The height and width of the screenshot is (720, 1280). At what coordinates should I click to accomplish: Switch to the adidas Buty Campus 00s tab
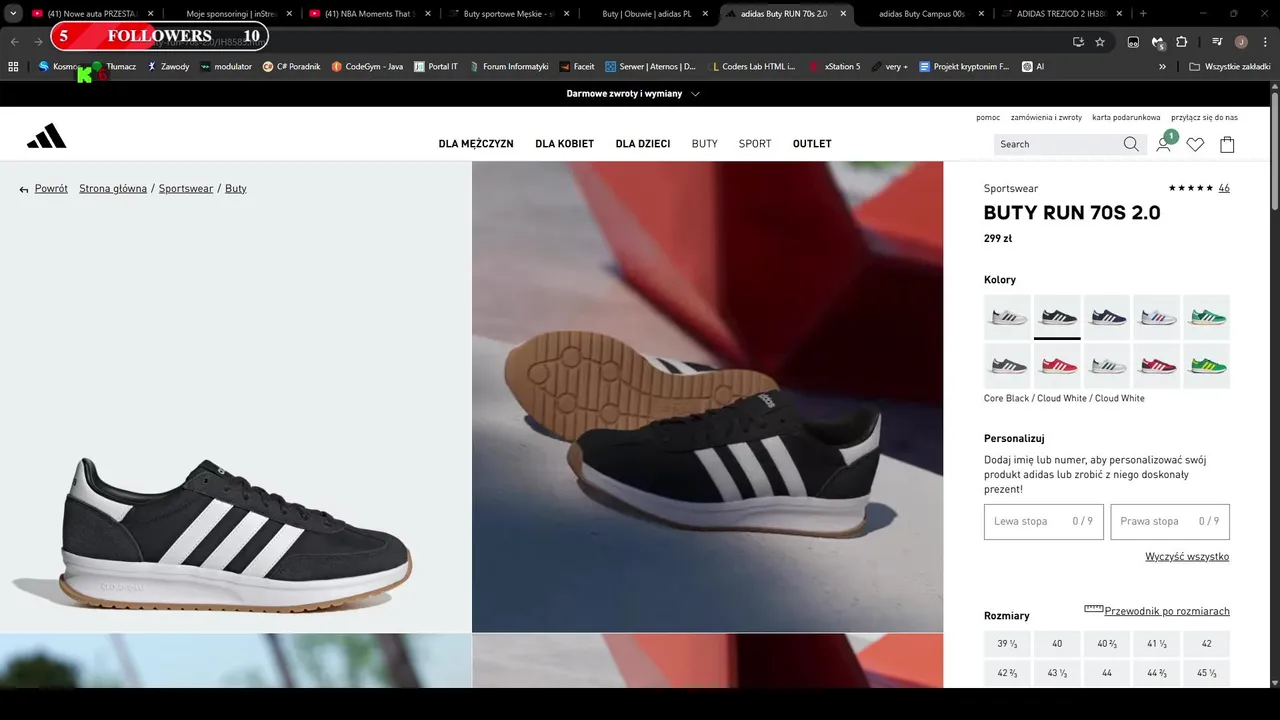(922, 14)
